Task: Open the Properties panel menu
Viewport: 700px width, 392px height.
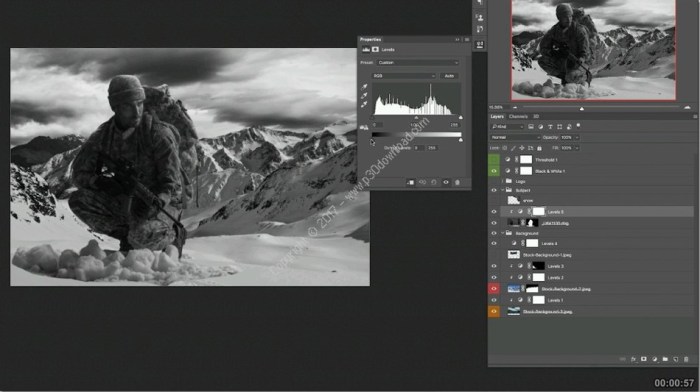Action: click(x=467, y=40)
